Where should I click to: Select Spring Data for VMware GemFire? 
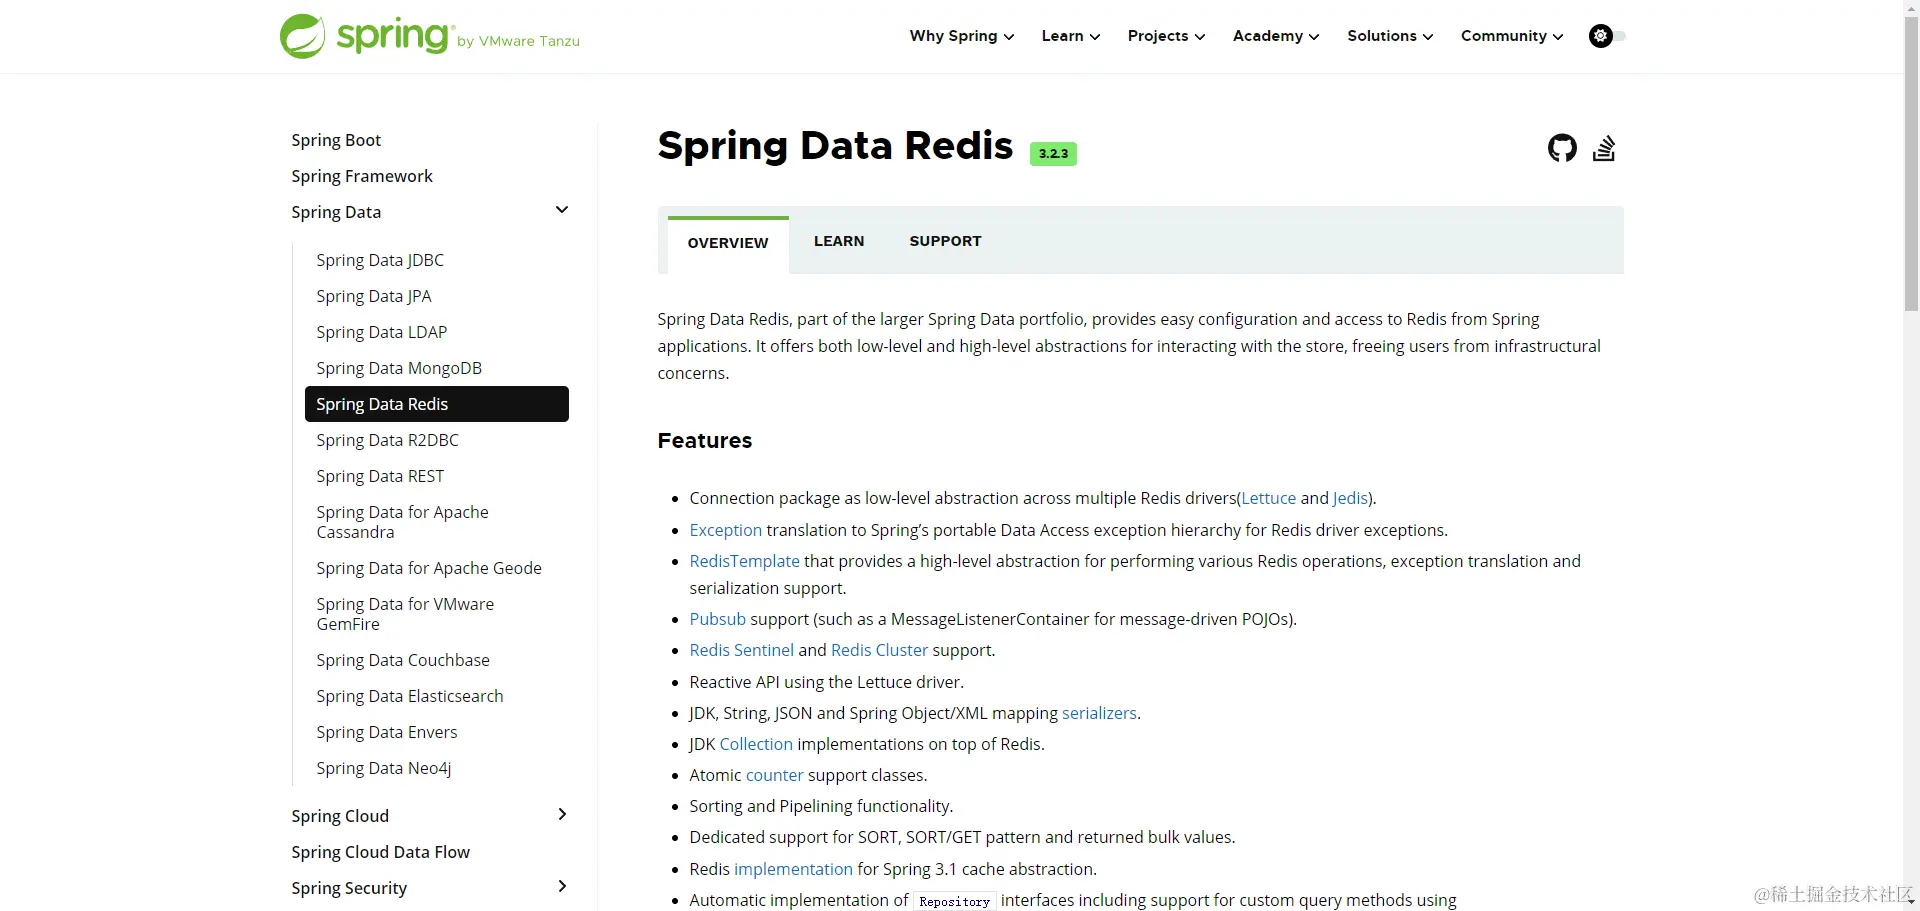405,614
